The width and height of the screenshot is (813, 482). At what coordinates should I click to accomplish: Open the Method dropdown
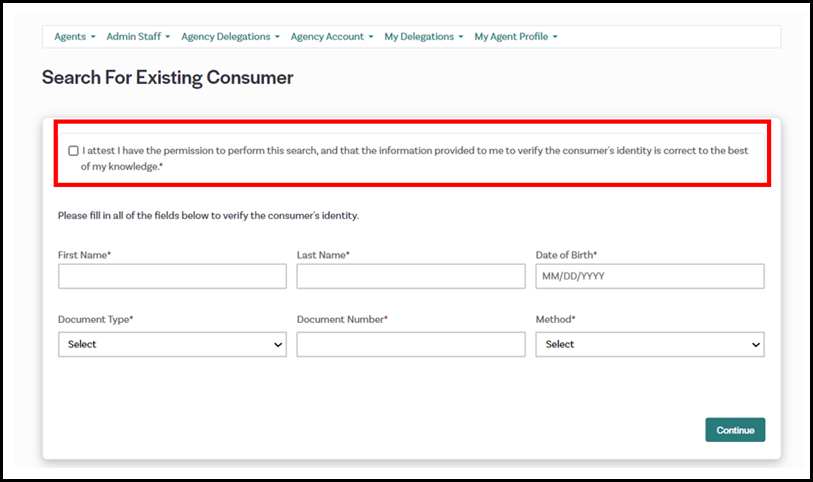coord(649,344)
